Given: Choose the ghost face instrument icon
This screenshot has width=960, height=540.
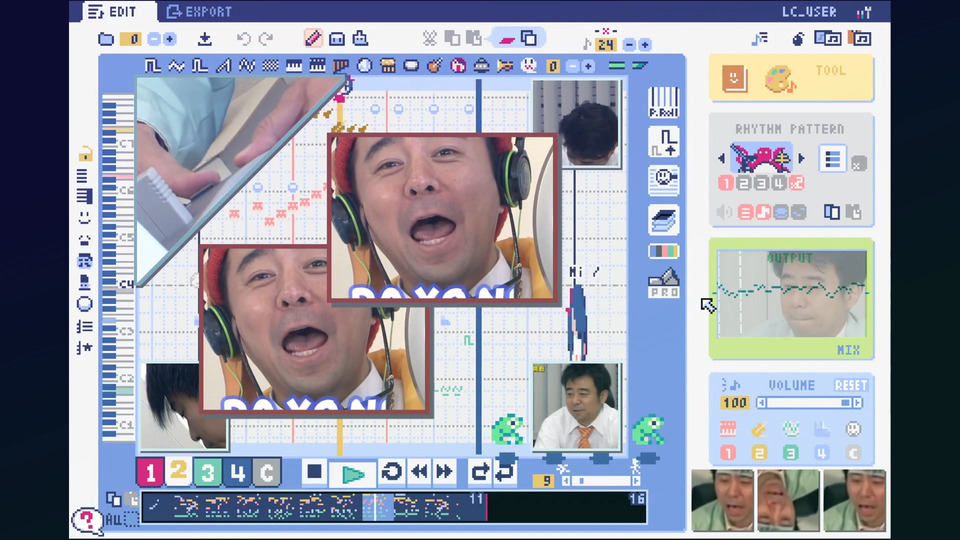Looking at the screenshot, I should tap(528, 65).
